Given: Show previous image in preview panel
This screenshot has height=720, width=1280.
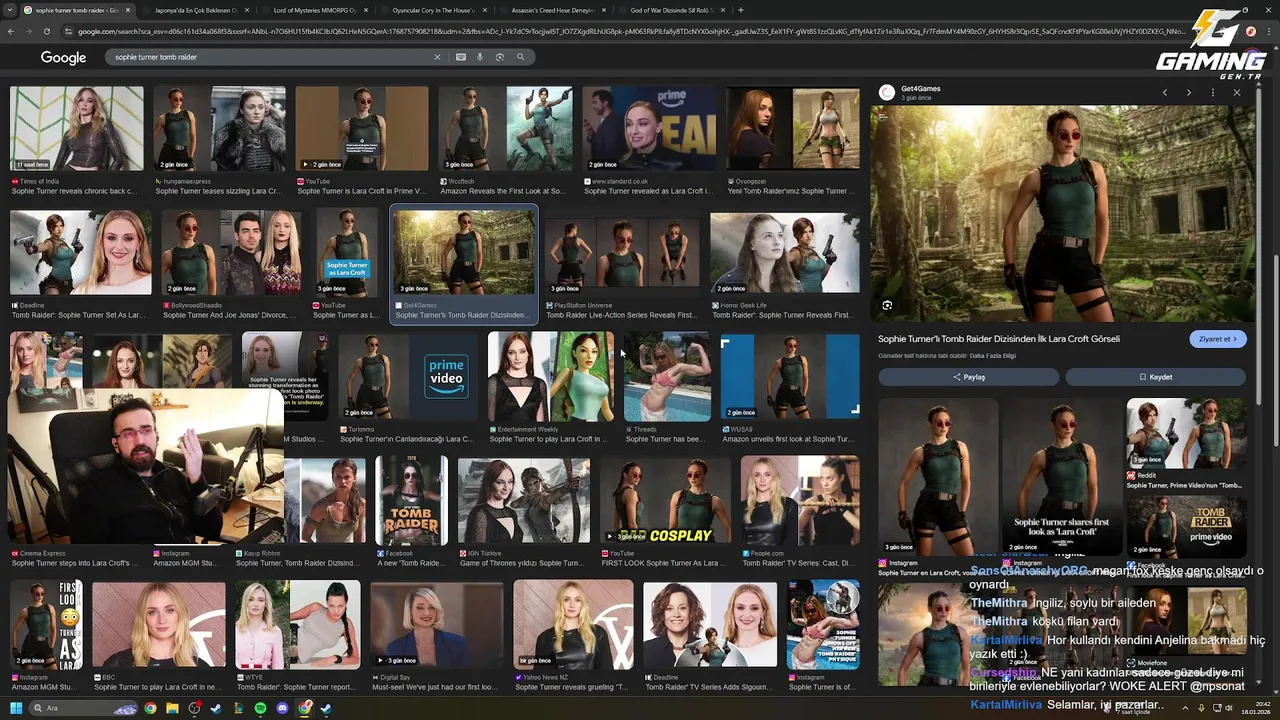Looking at the screenshot, I should pyautogui.click(x=1164, y=92).
